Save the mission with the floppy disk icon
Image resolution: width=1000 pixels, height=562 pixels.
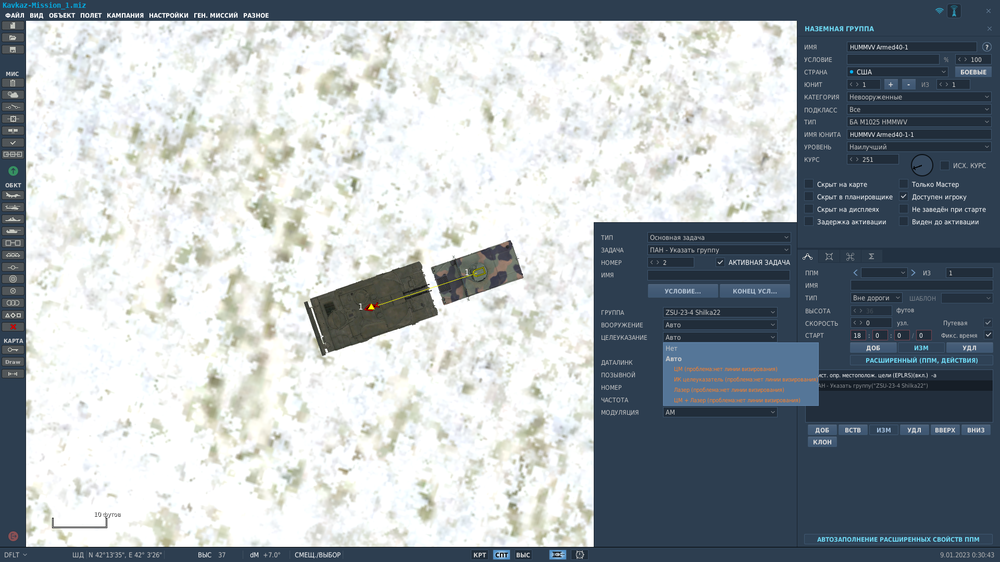pyautogui.click(x=13, y=50)
